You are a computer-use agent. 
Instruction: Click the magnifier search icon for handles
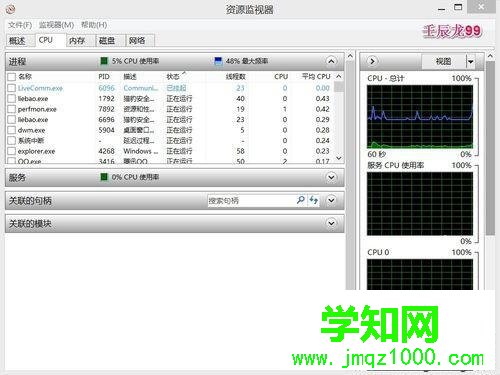pos(301,200)
